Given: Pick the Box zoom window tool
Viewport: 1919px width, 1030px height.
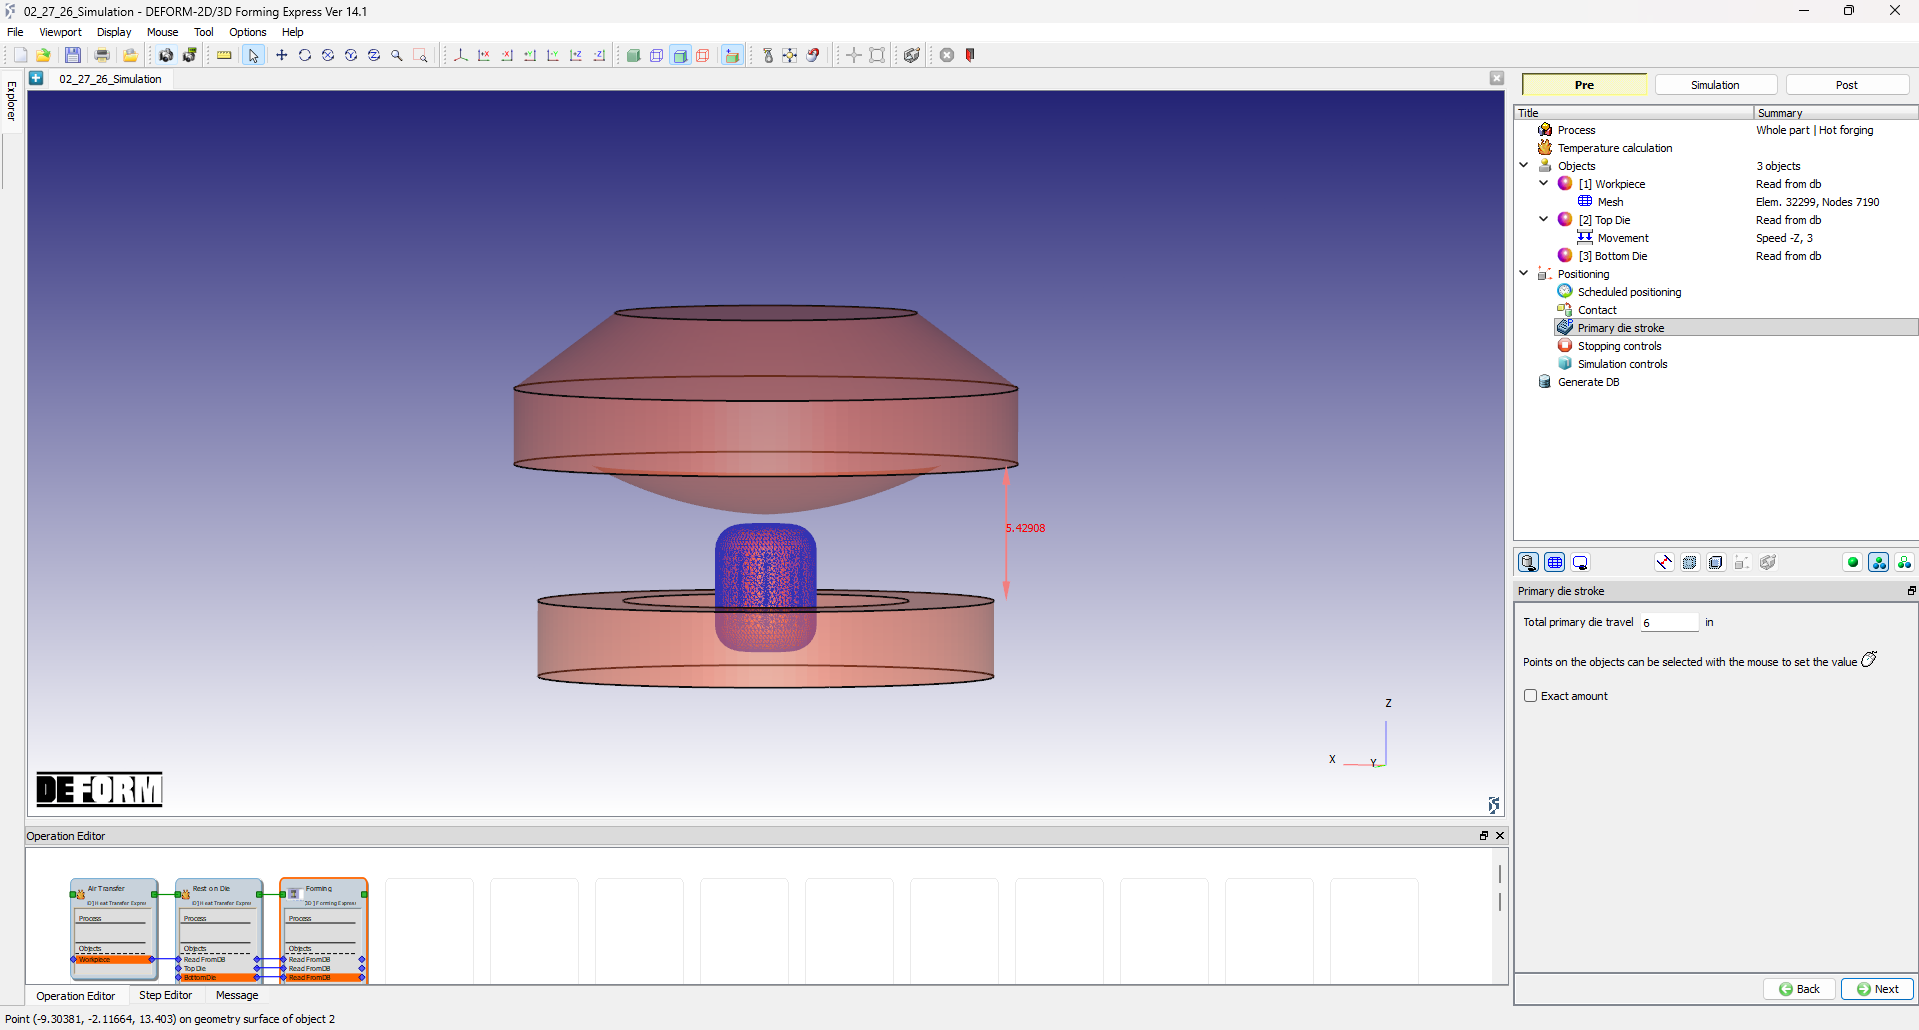Looking at the screenshot, I should tap(420, 55).
